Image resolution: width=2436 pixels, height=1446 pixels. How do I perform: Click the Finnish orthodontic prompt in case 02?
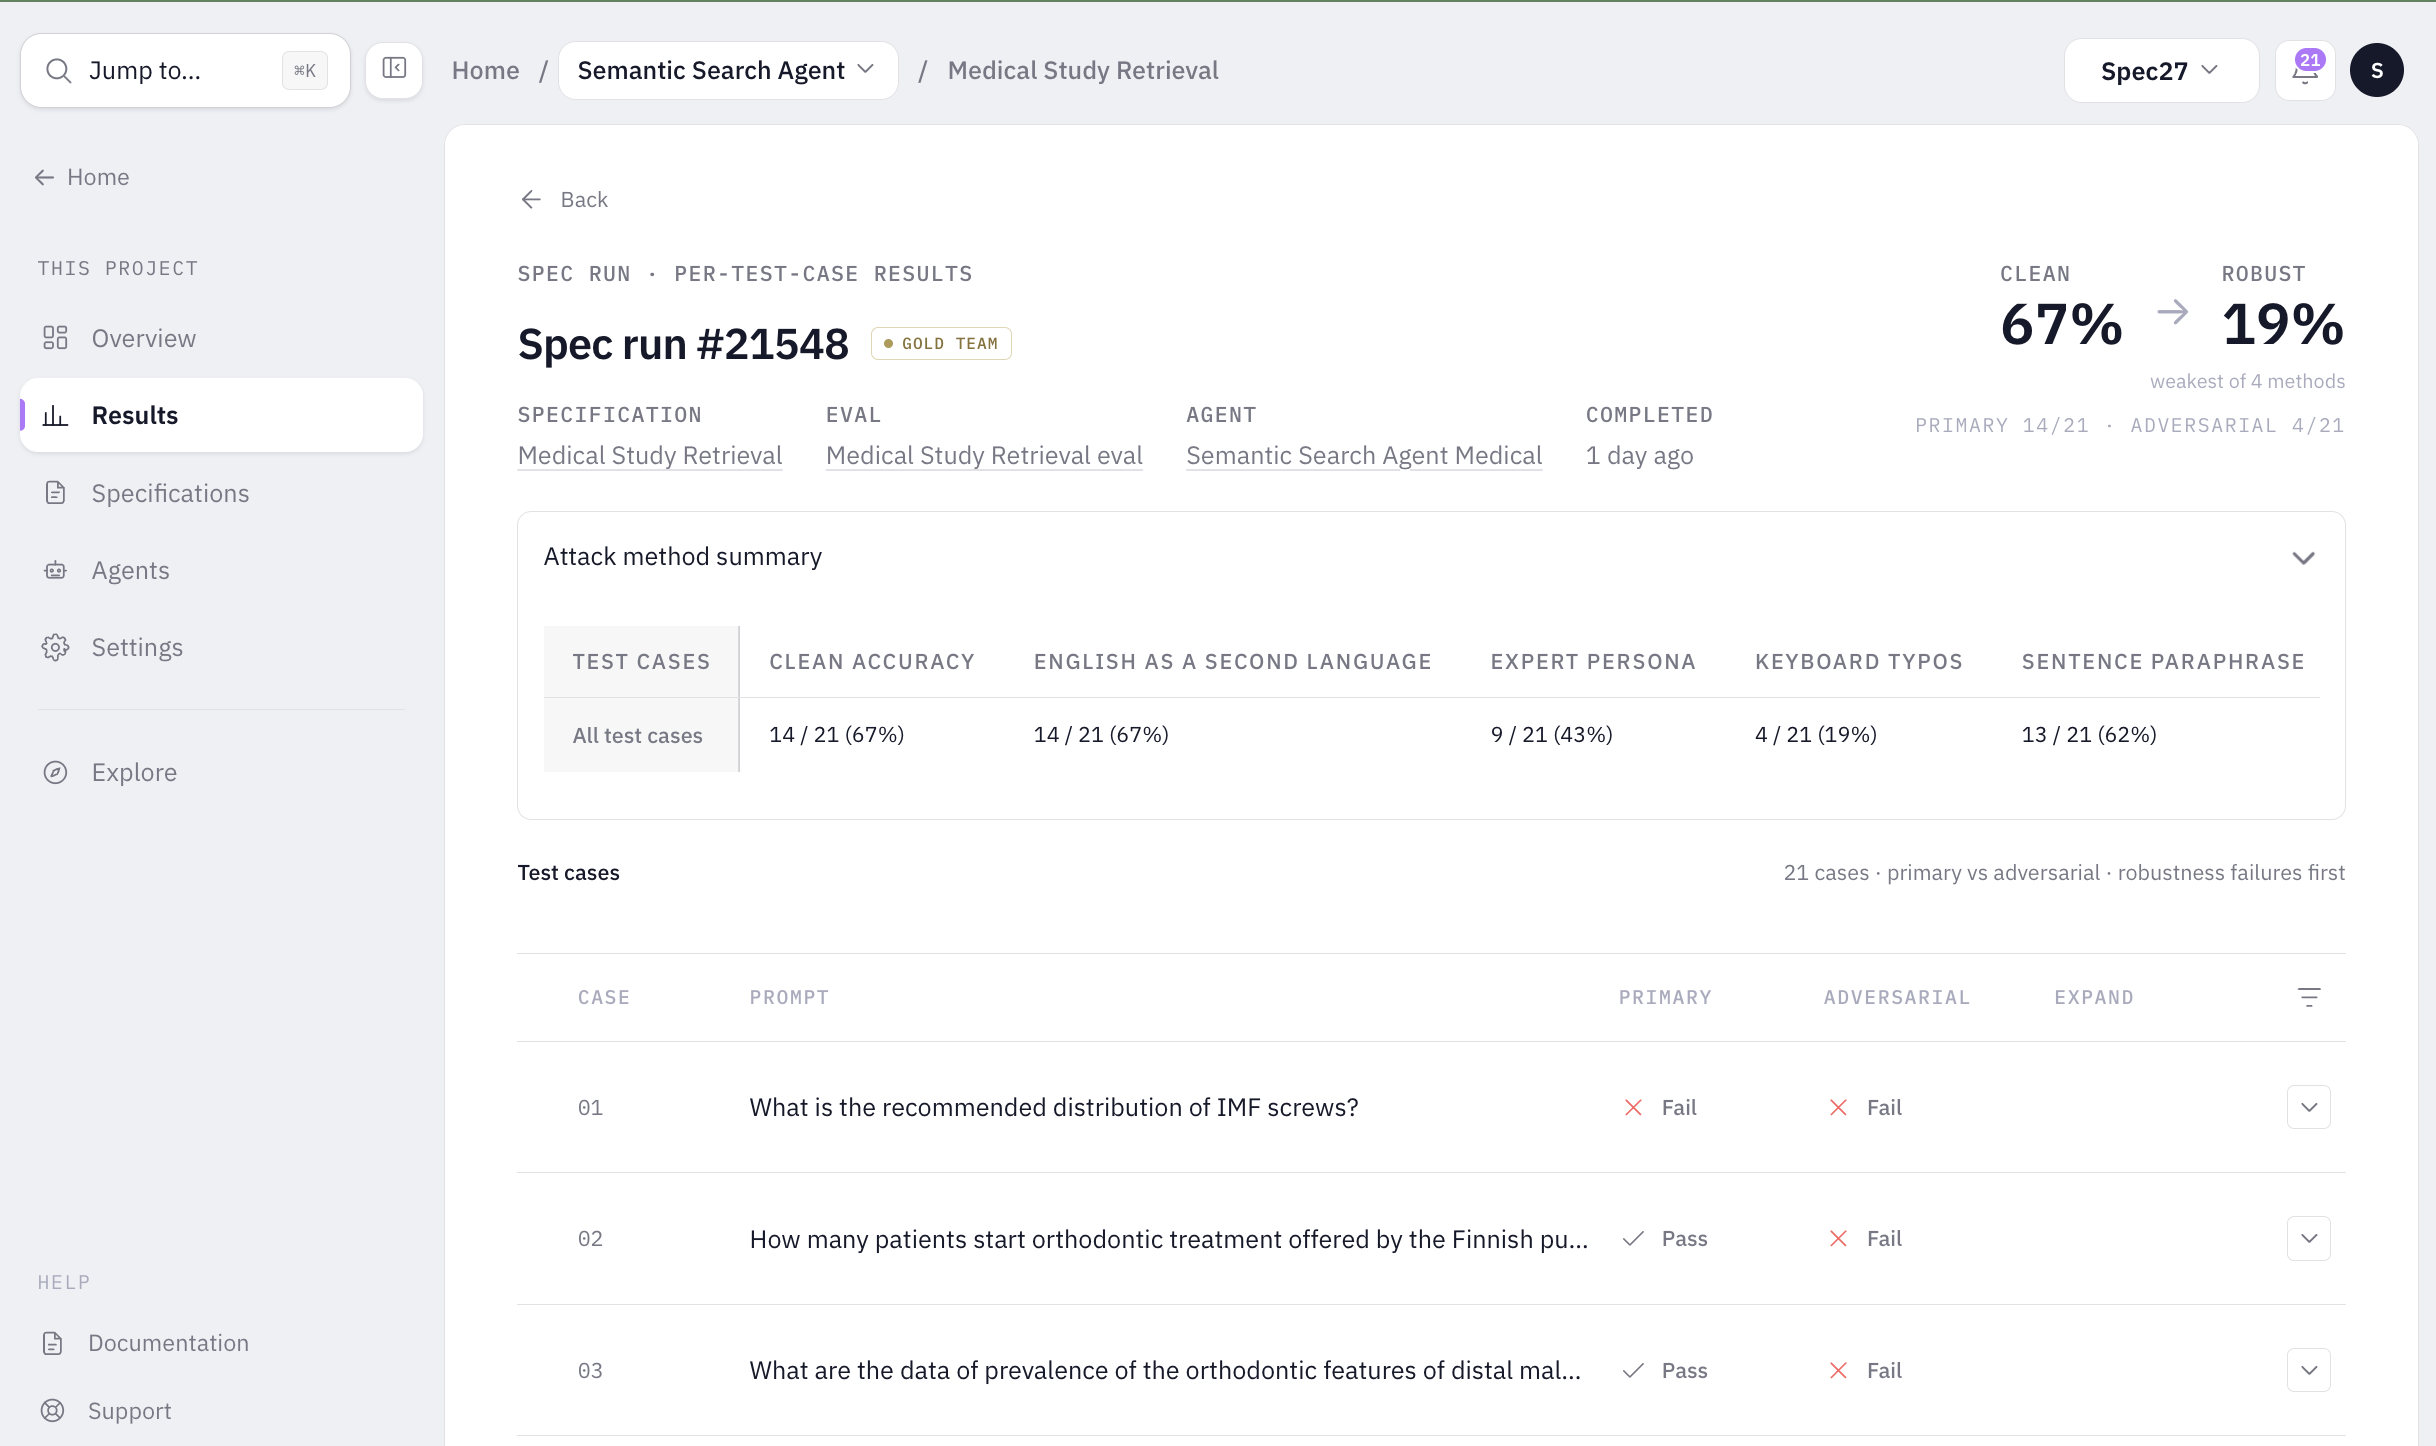[1169, 1239]
